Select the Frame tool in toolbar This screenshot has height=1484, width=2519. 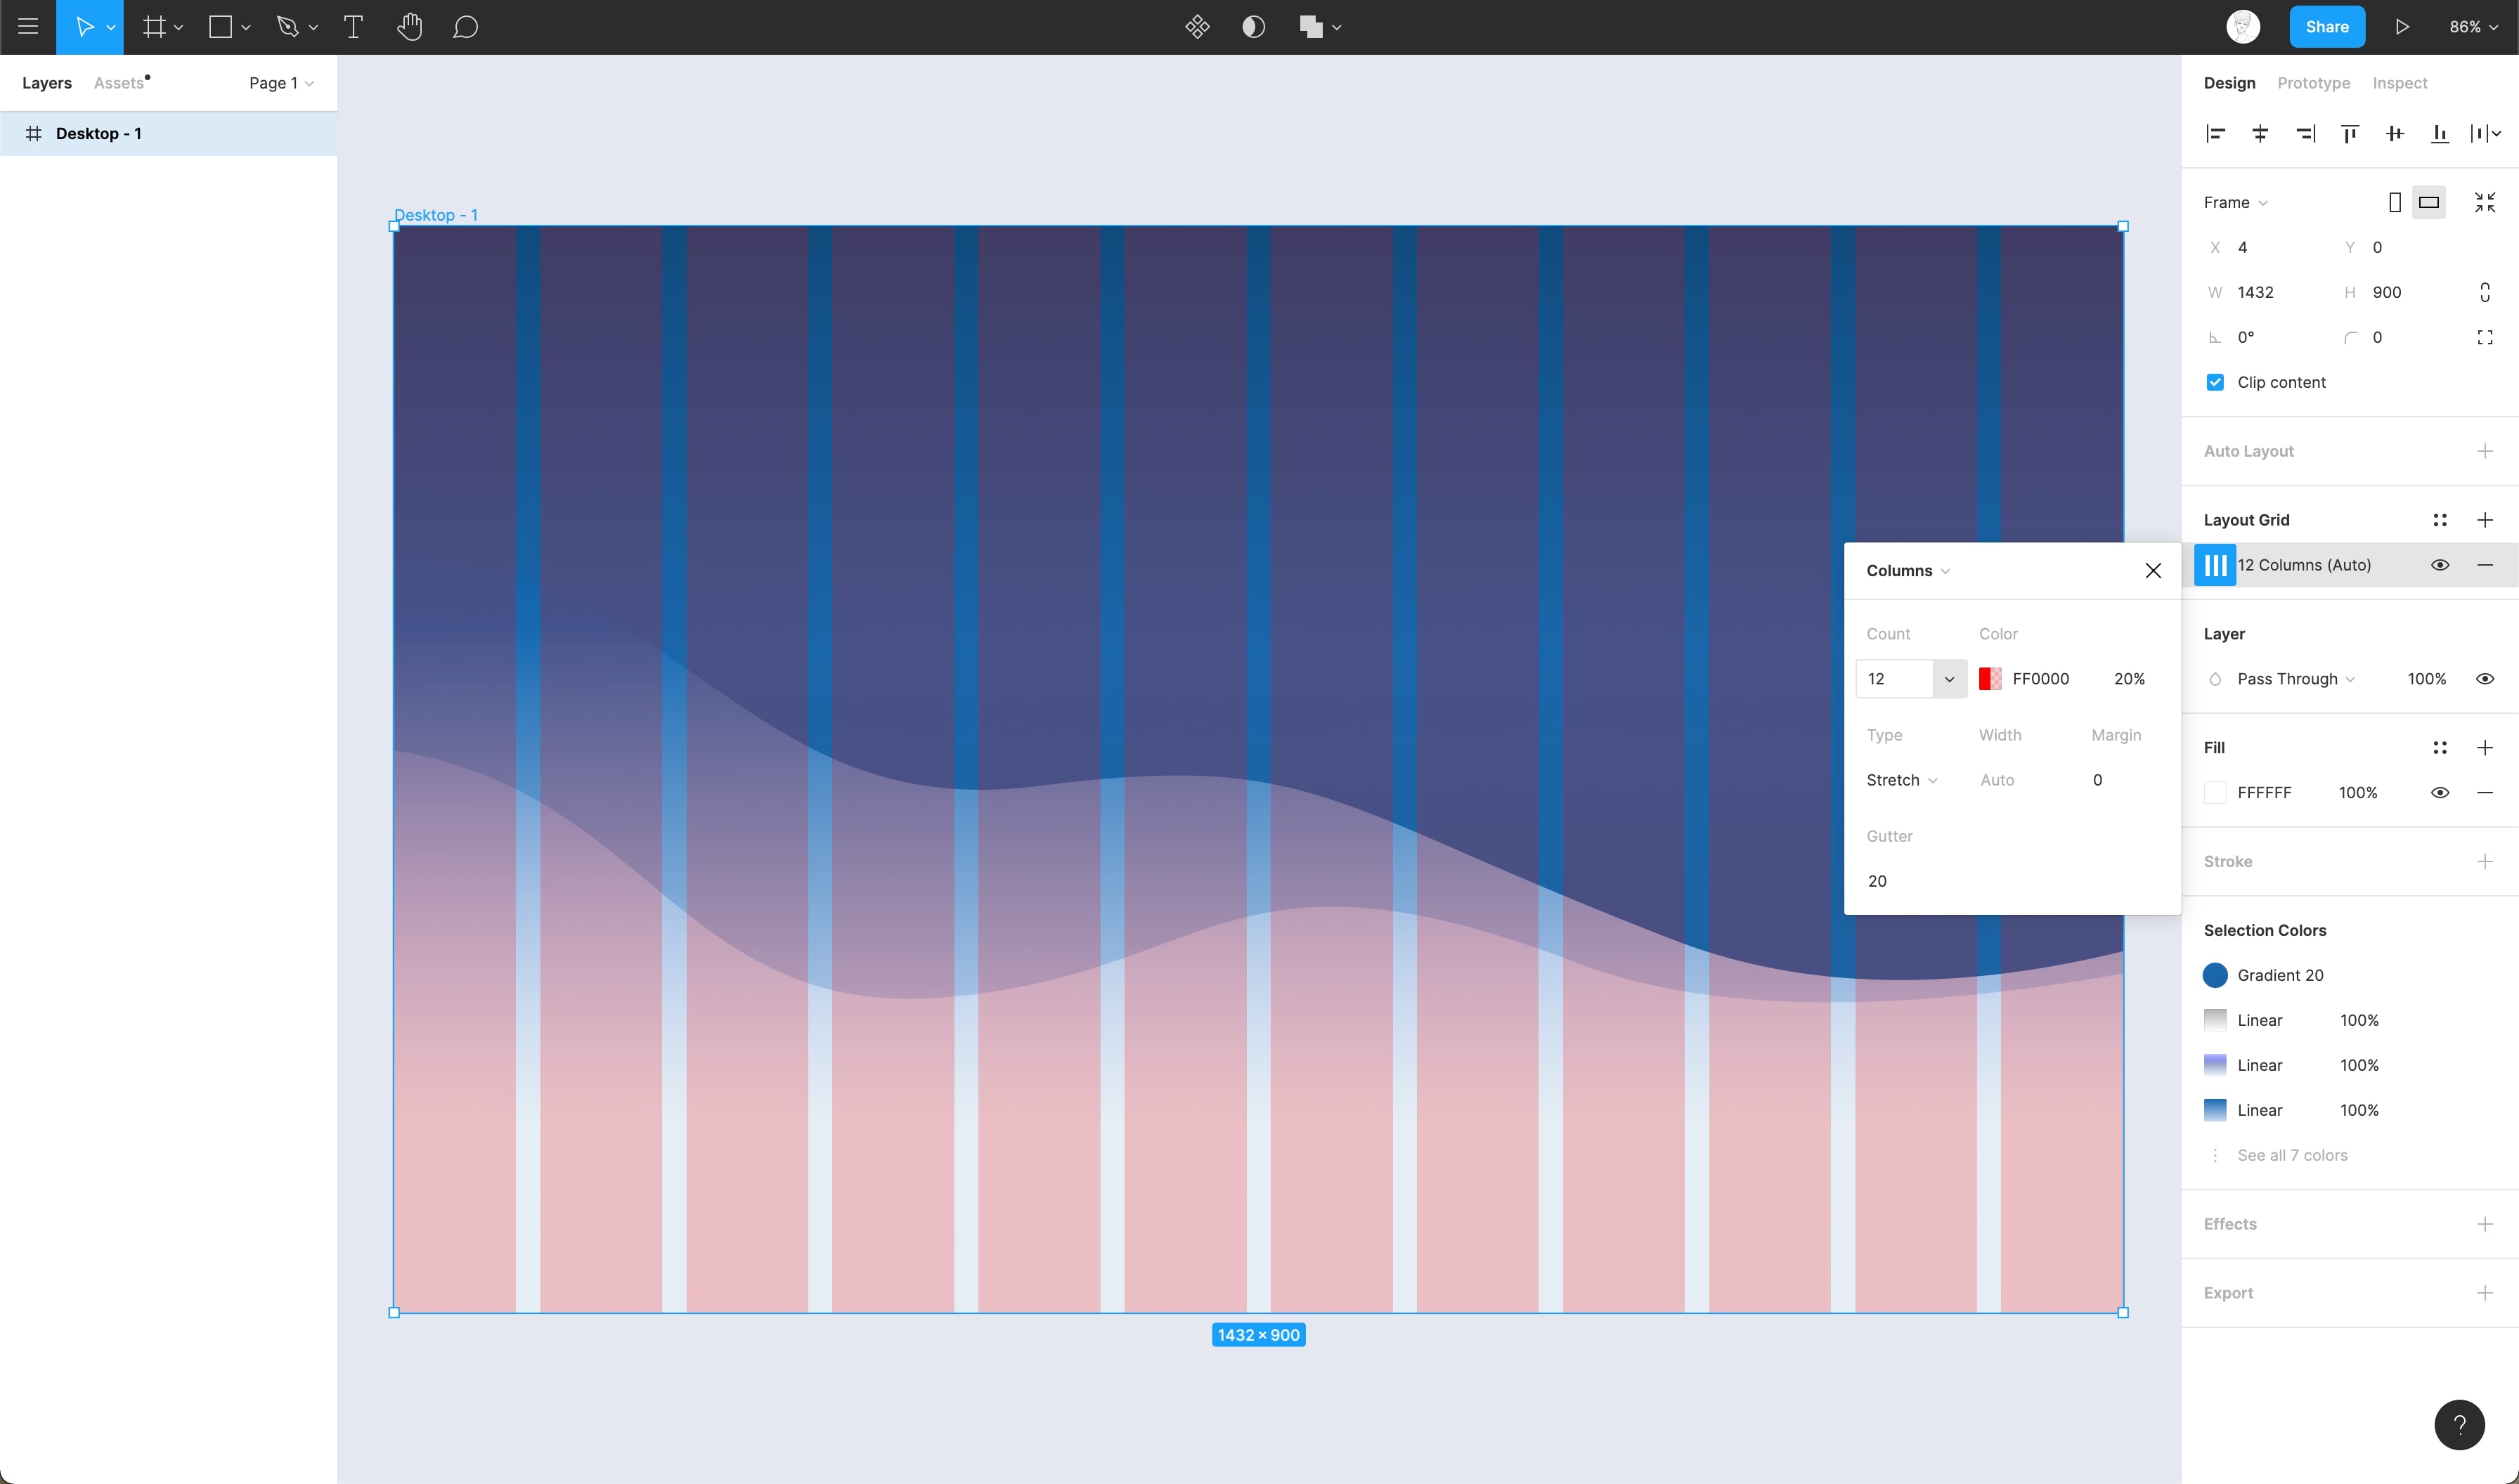click(x=154, y=27)
